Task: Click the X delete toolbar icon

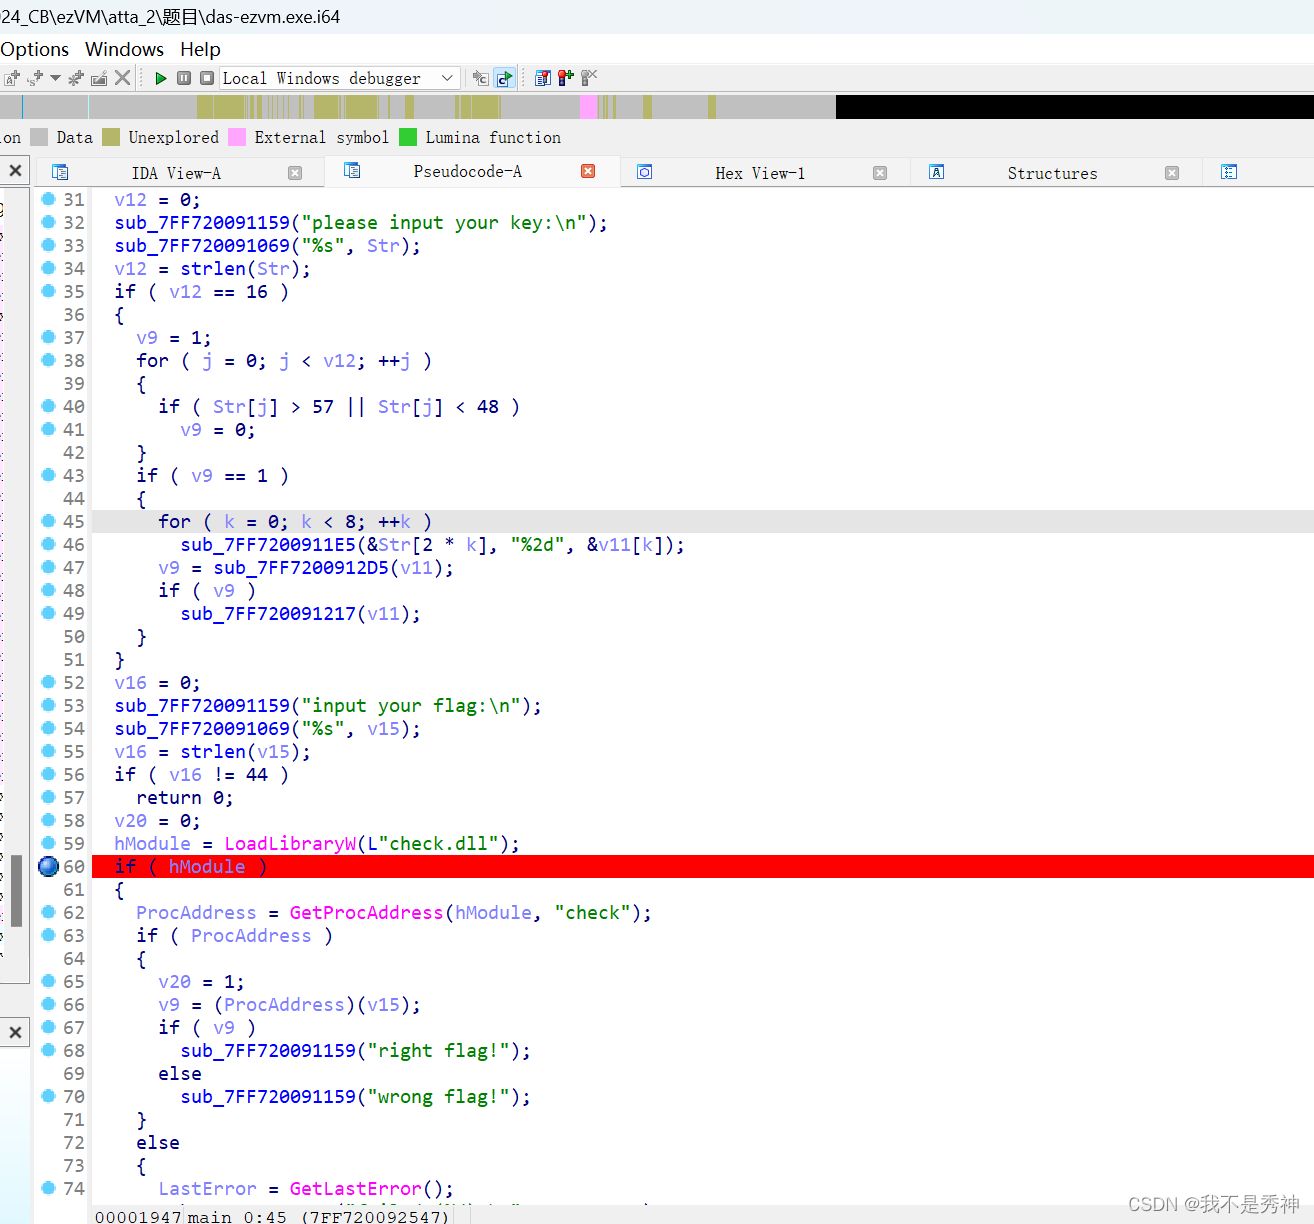Action: [x=123, y=78]
